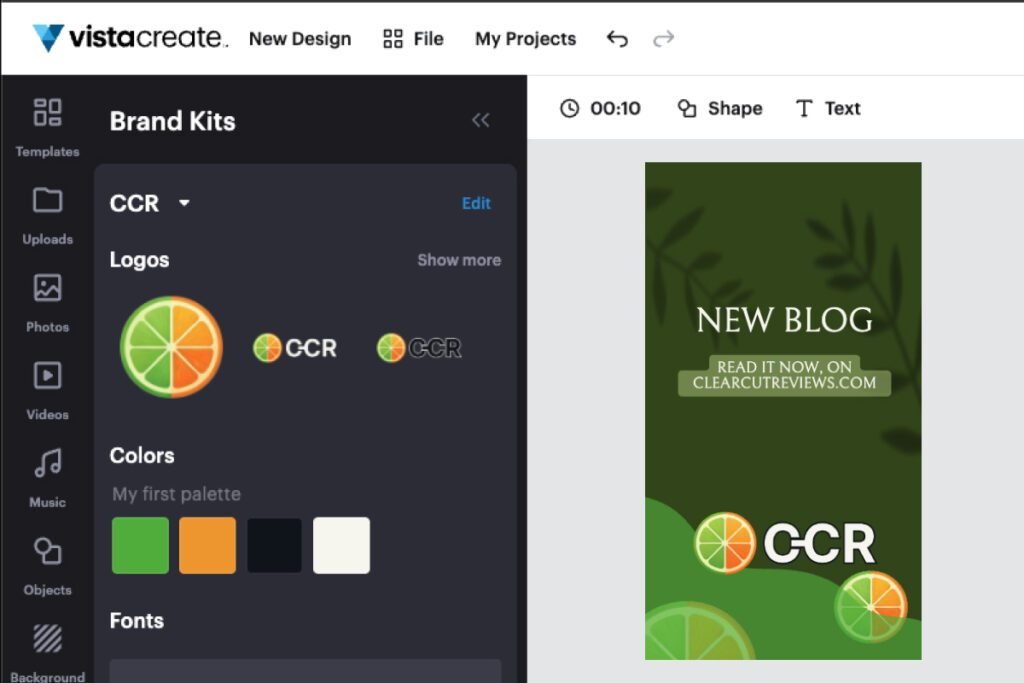The width and height of the screenshot is (1024, 683).
Task: Show more logos
Action: click(x=459, y=260)
